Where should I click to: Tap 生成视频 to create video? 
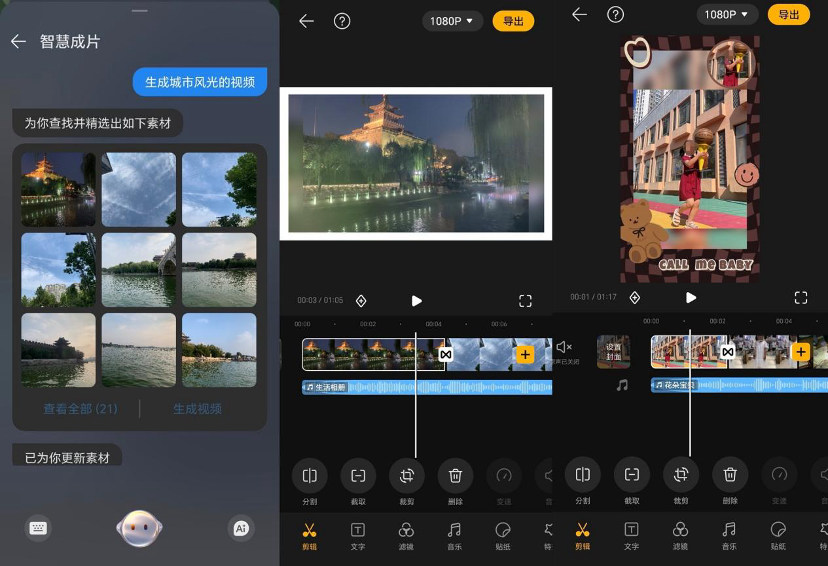coord(197,409)
